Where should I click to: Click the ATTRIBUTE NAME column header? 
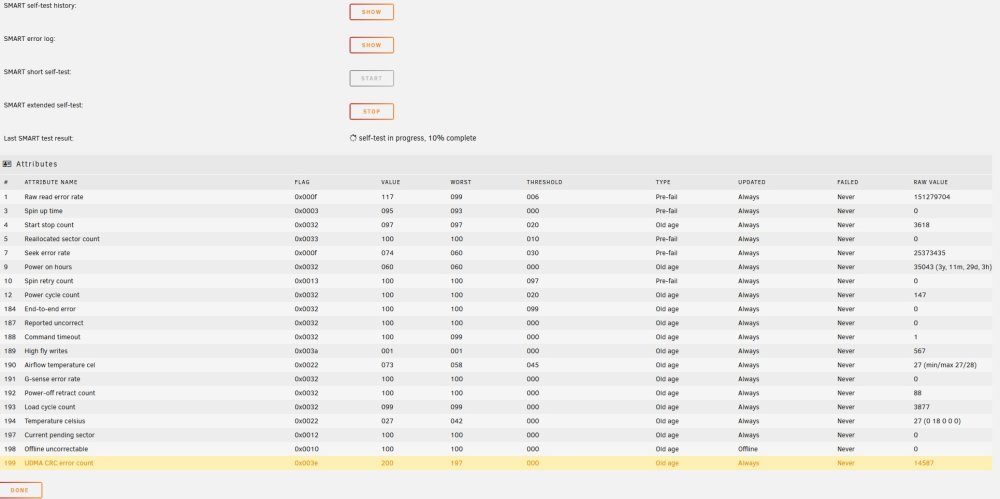click(x=51, y=182)
